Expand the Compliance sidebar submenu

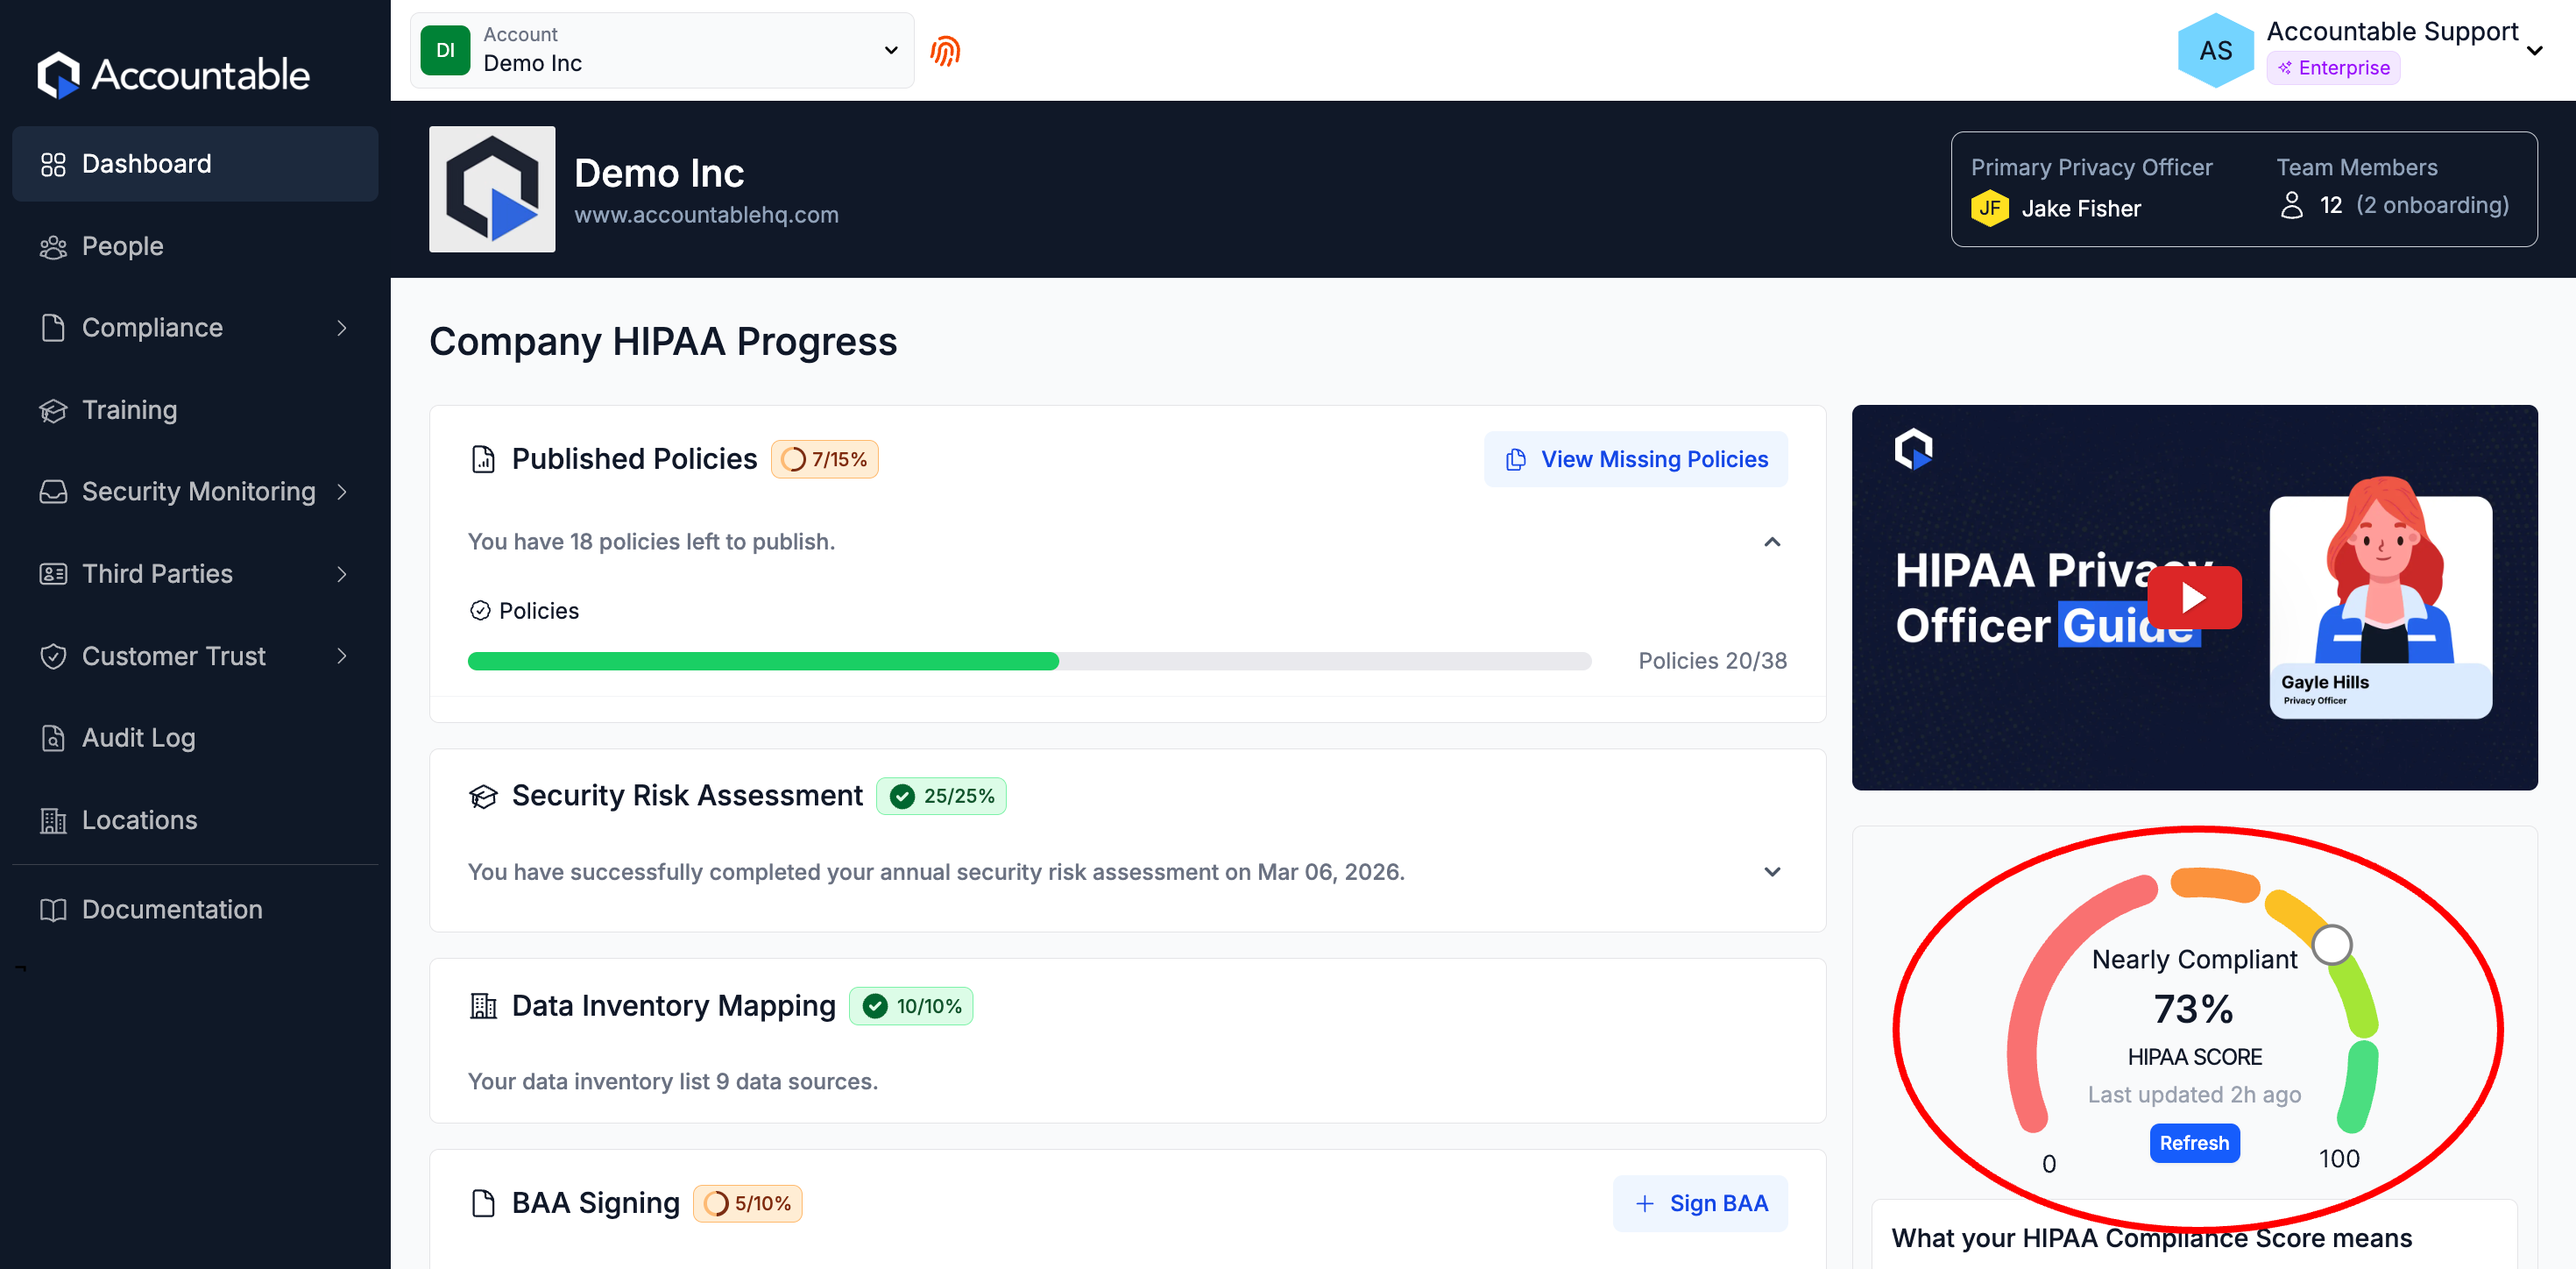click(x=342, y=328)
